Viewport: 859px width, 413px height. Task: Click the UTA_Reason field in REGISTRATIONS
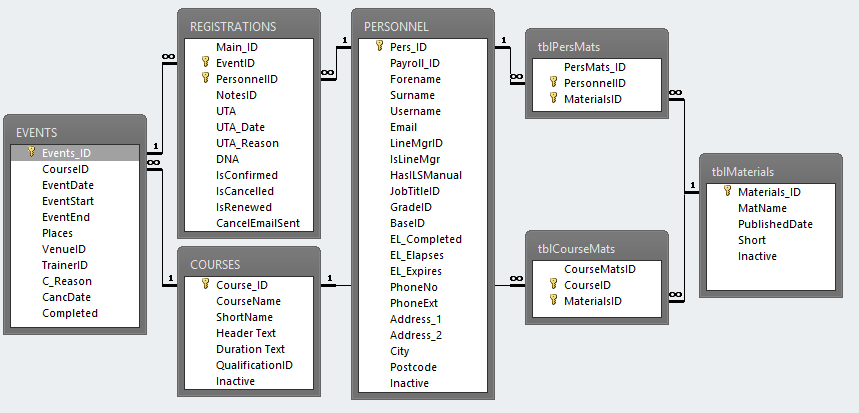click(x=247, y=143)
